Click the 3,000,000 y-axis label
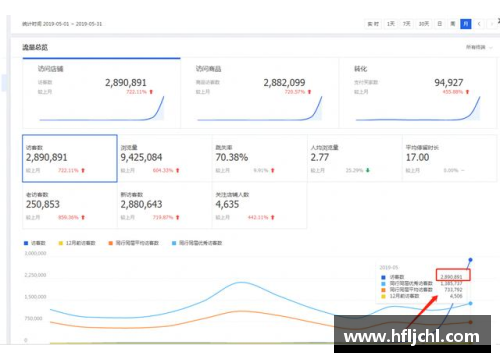This screenshot has height=362, width=500. pyautogui.click(x=35, y=253)
